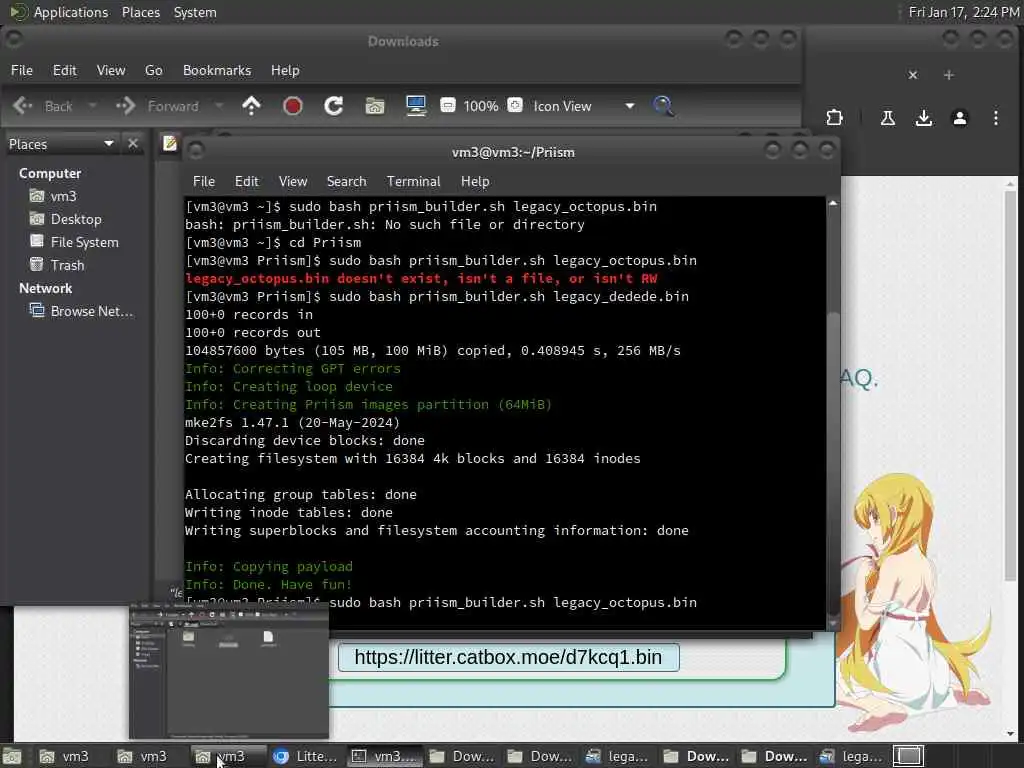Open file manager File menu

point(22,71)
